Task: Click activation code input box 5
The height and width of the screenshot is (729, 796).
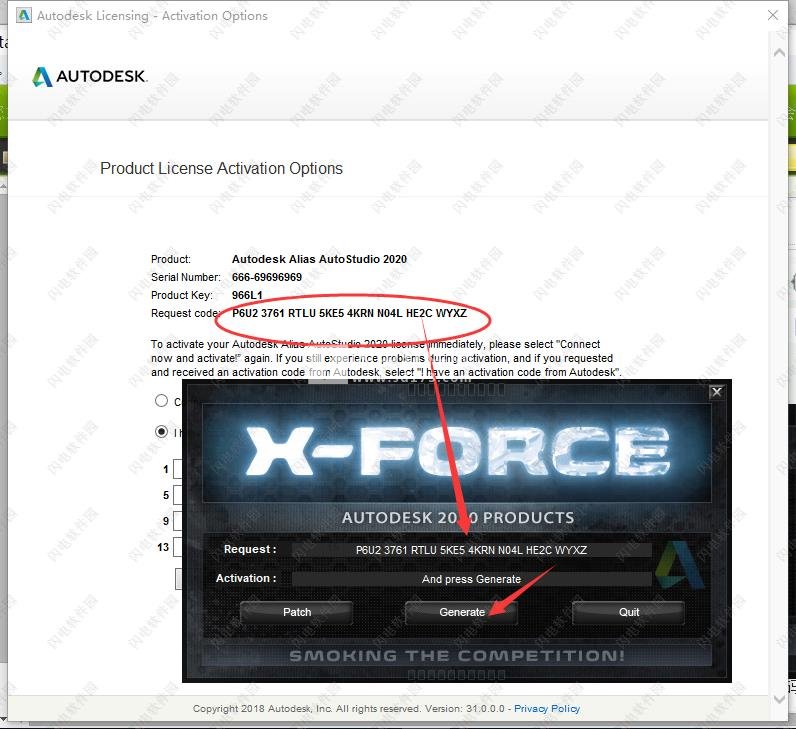Action: tap(177, 495)
